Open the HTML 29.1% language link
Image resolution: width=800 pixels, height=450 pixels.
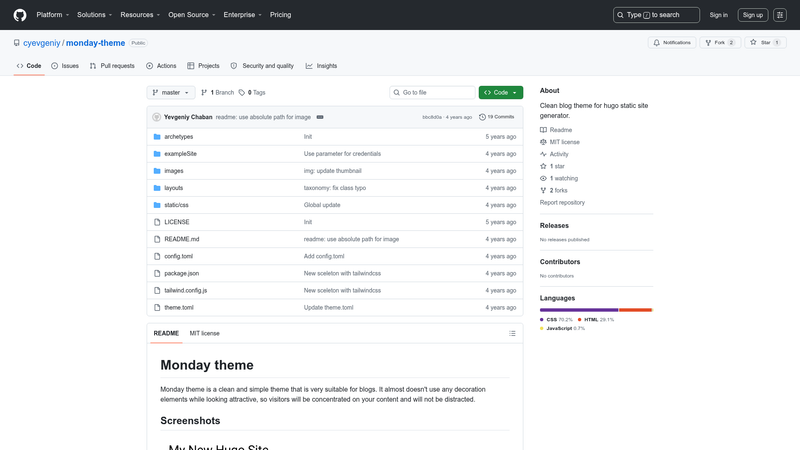coord(596,320)
